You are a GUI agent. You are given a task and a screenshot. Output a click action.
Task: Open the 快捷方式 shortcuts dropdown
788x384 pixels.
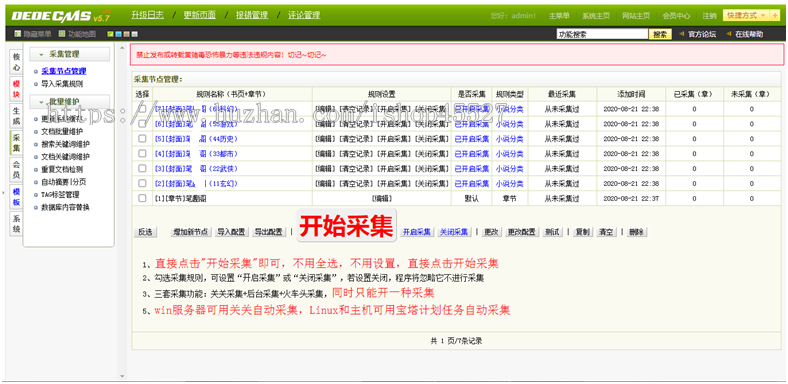[x=746, y=16]
